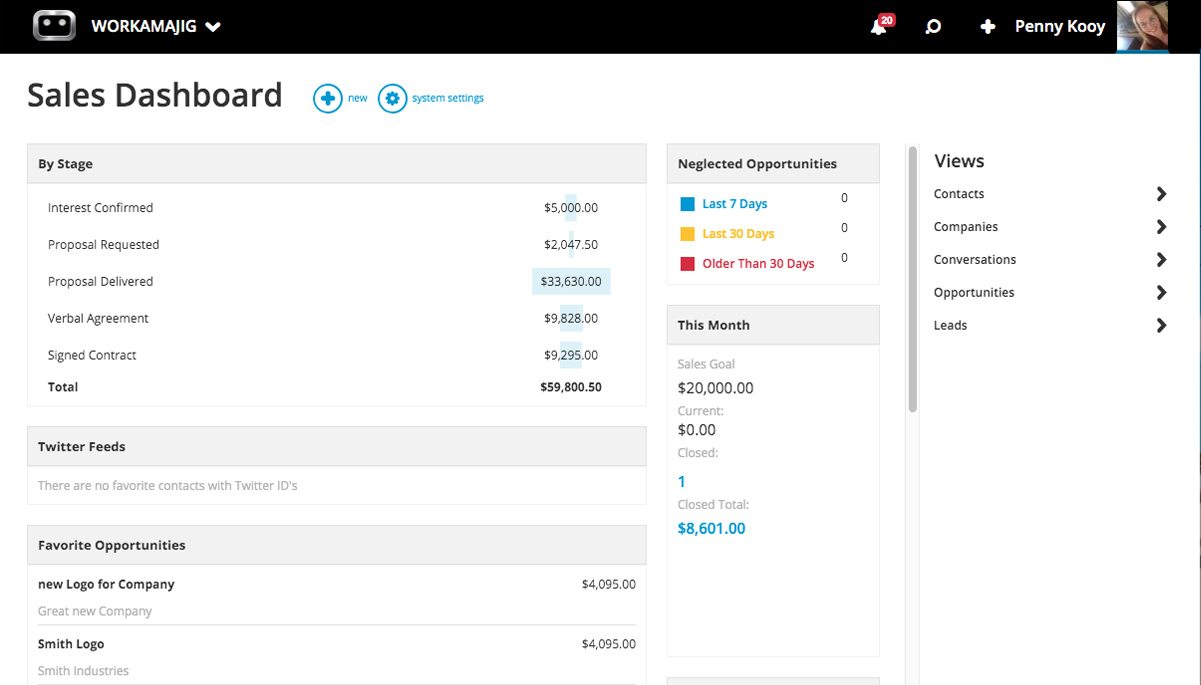Click the plus icon in the top bar
Image resolution: width=1201 pixels, height=685 pixels.
click(x=987, y=26)
